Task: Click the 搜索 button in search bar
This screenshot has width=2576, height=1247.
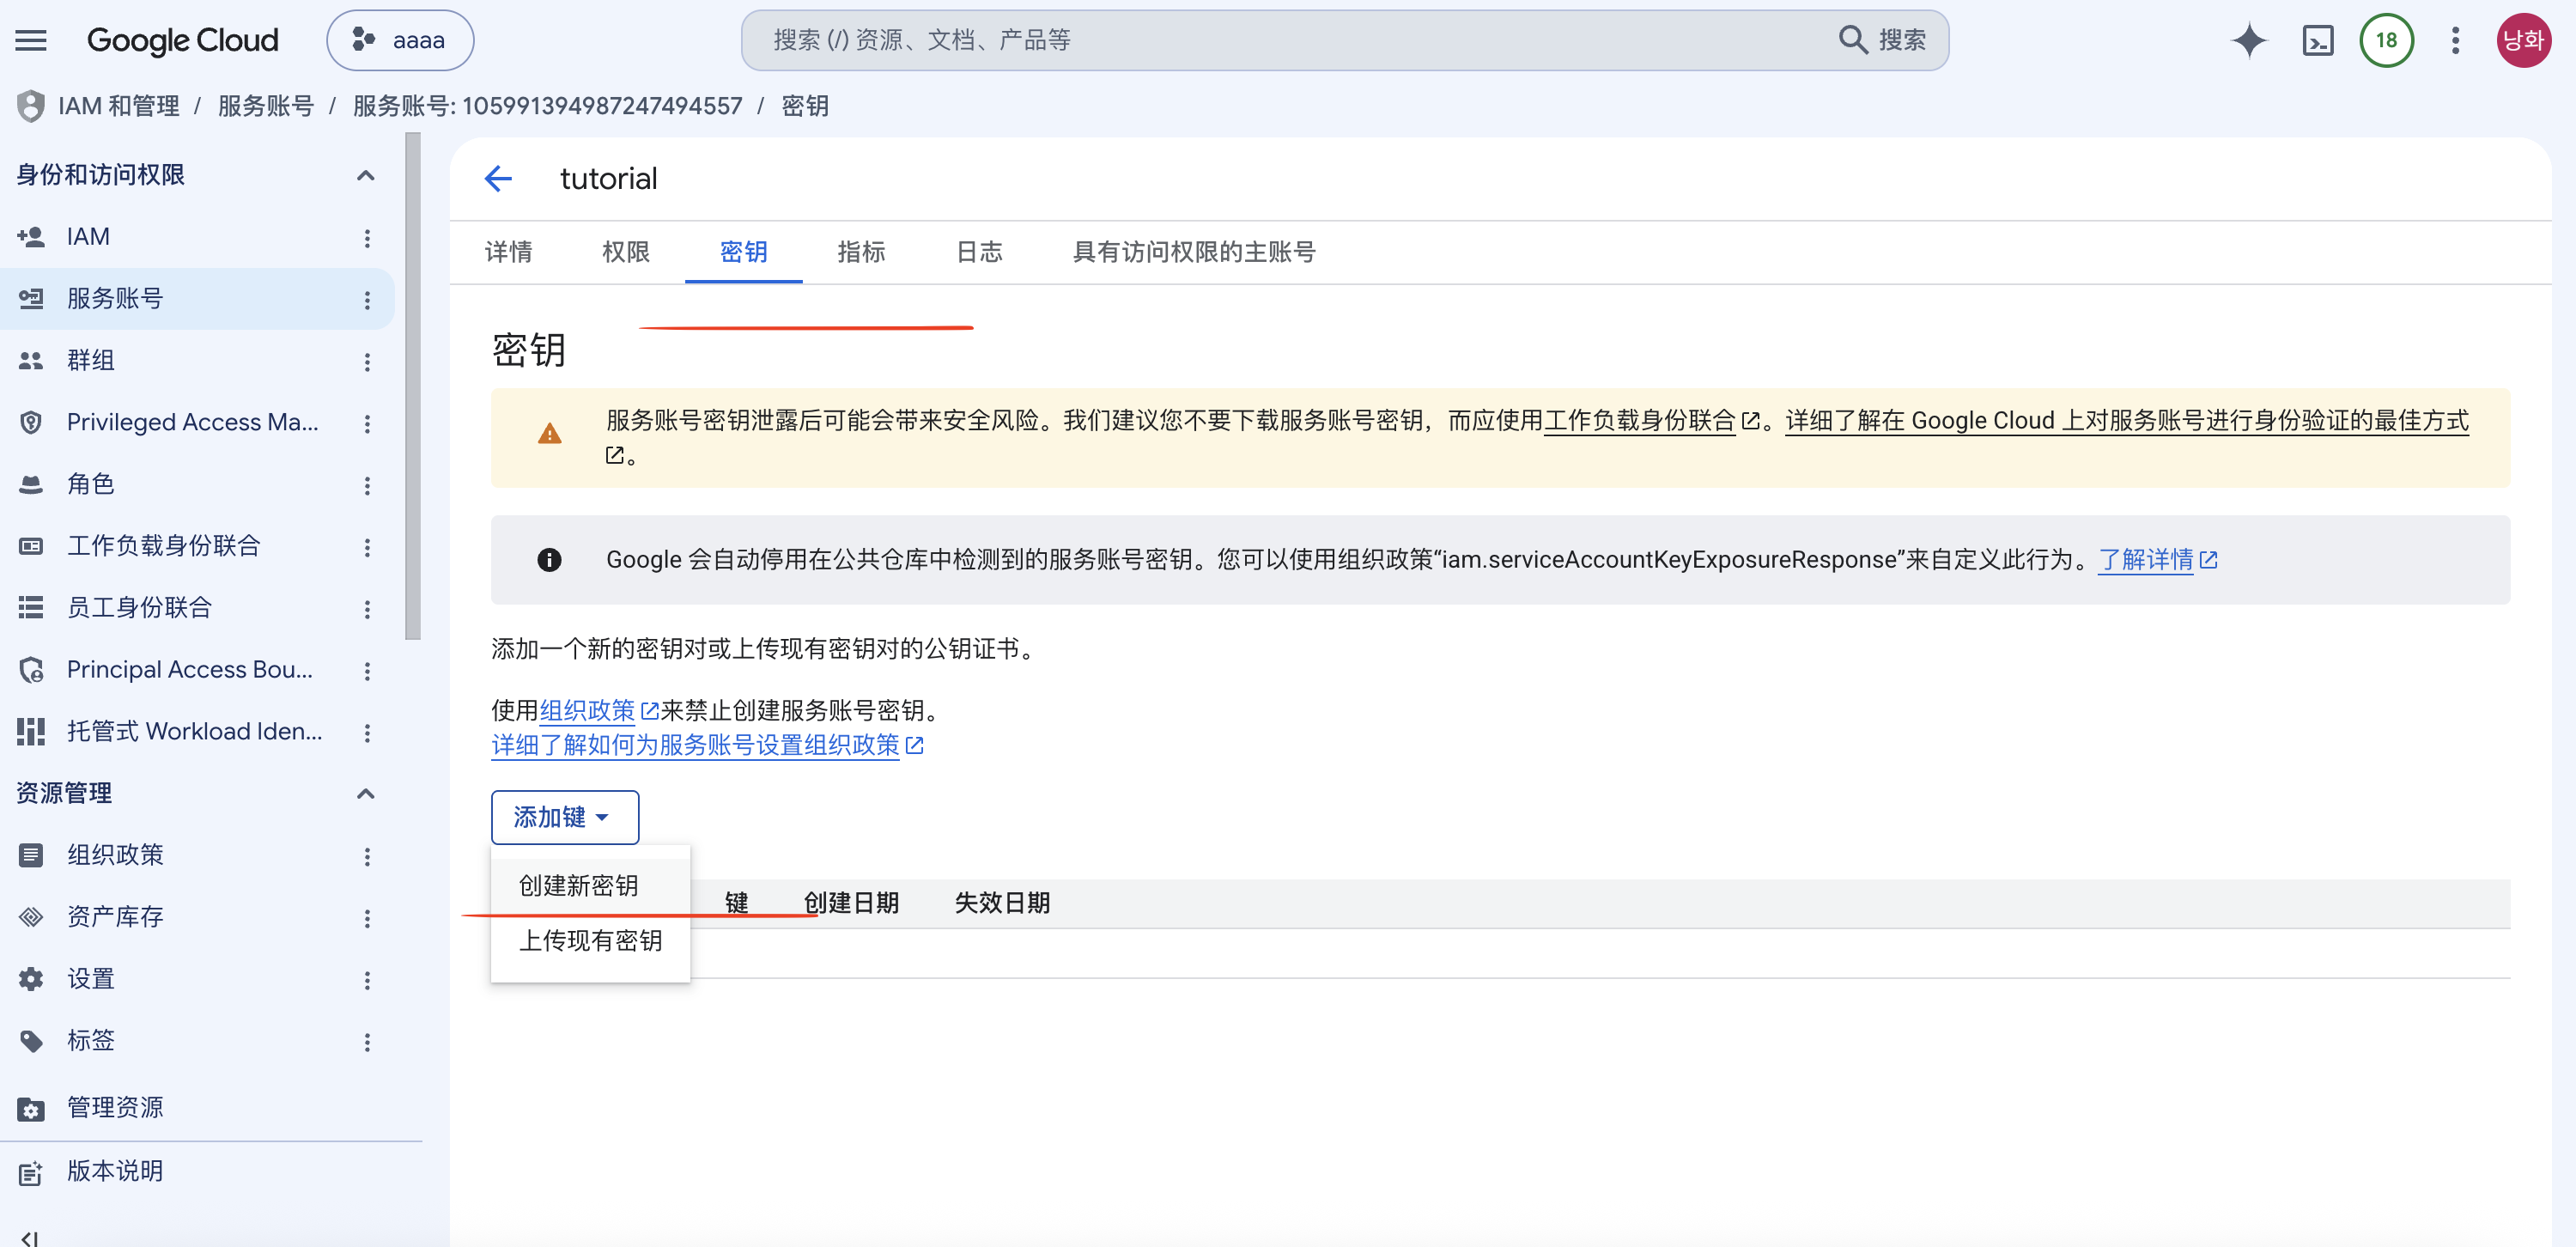Action: 1882,40
